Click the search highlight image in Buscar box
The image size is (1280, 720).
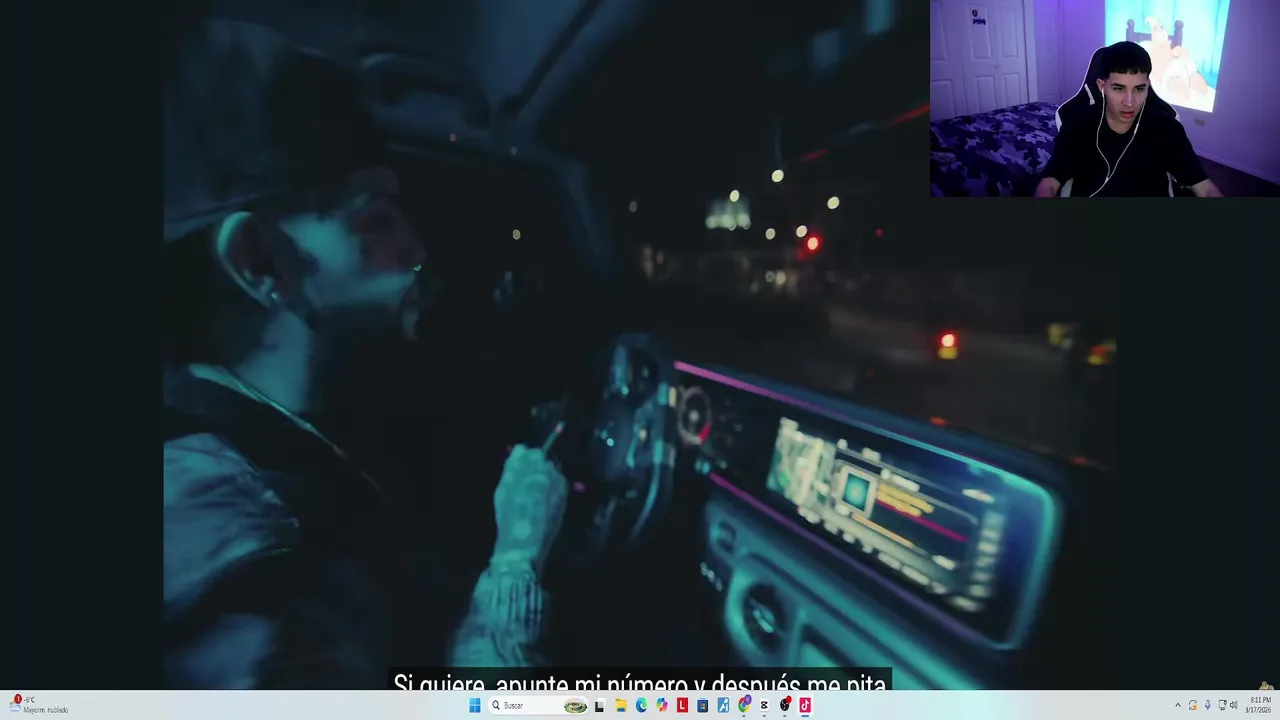coord(575,705)
